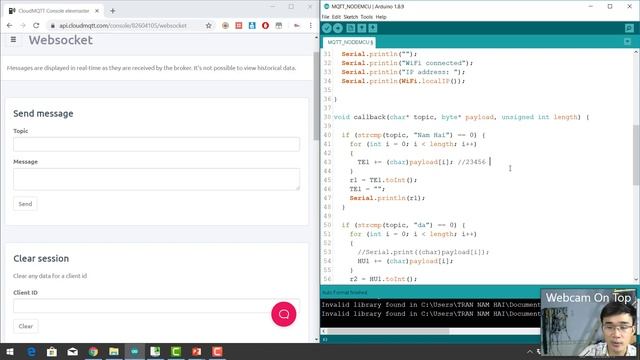This screenshot has width=640, height=360.
Task: Open Microsoft Edge from the taskbar
Action: tap(31, 351)
